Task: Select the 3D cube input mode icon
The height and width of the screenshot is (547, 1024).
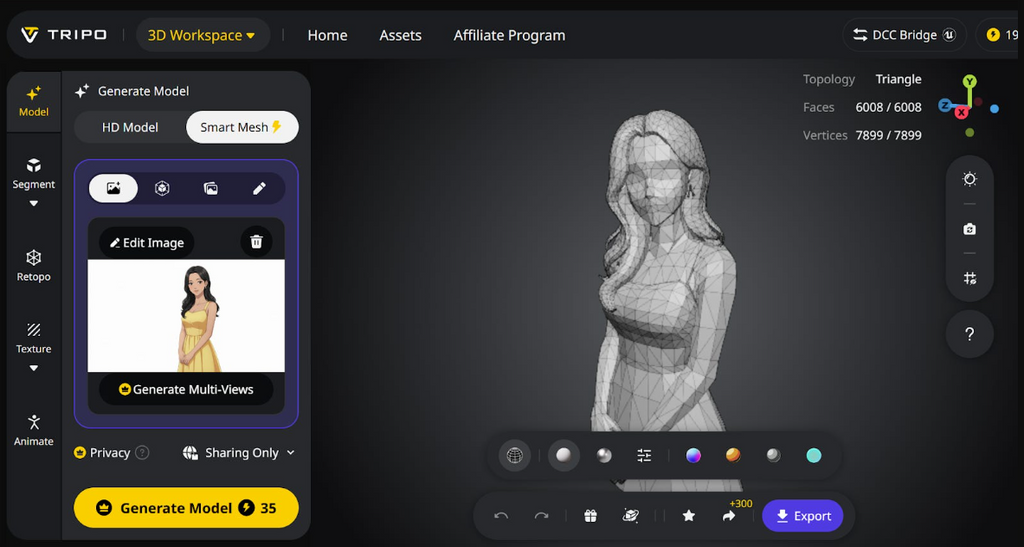Action: coord(162,188)
